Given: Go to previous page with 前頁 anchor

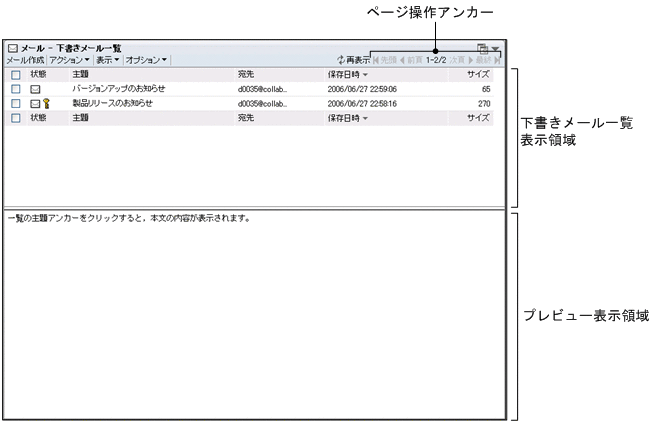Looking at the screenshot, I should pyautogui.click(x=411, y=60).
